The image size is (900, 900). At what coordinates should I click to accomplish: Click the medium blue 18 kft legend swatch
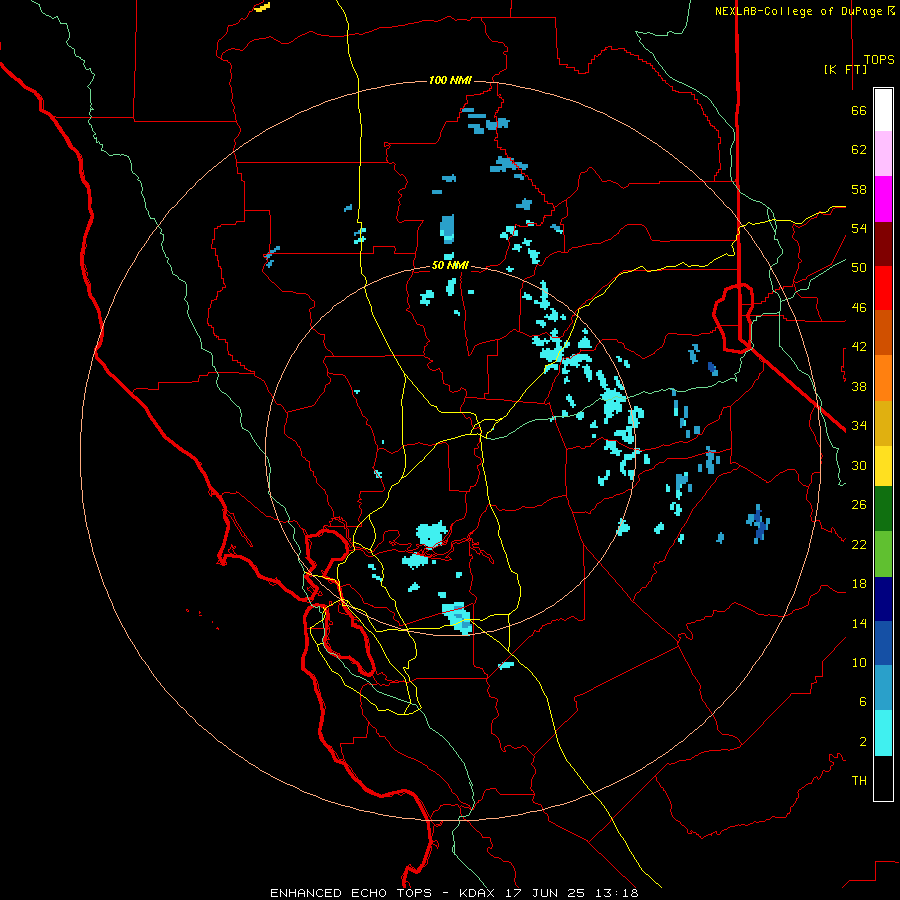point(883,643)
